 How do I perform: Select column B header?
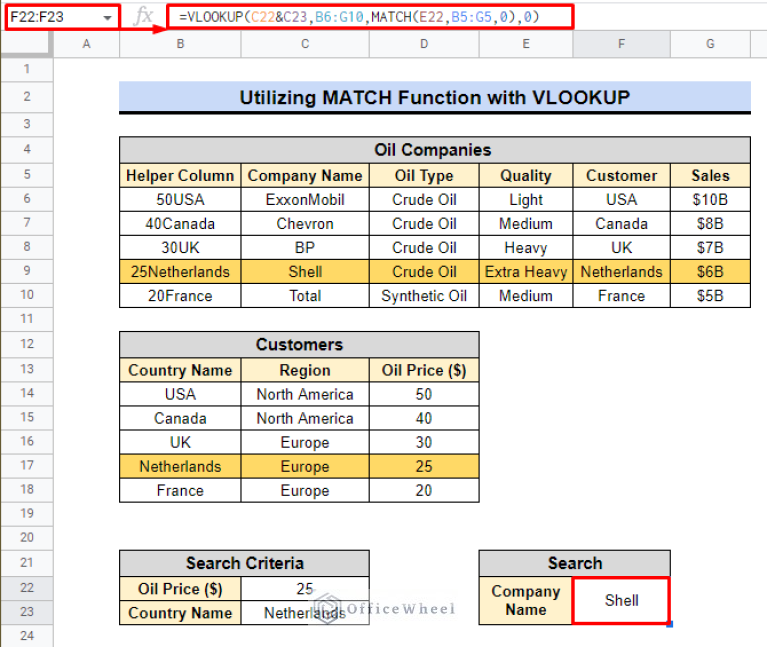click(180, 44)
